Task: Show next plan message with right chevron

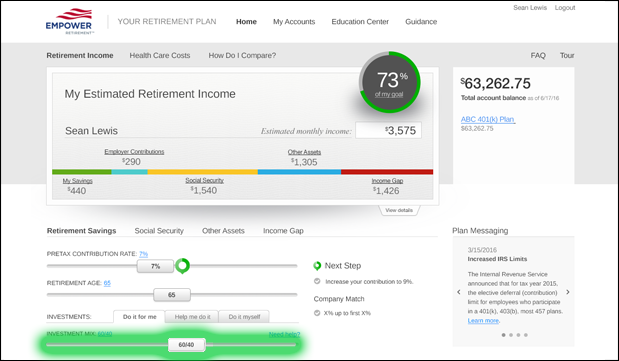Action: pos(568,292)
